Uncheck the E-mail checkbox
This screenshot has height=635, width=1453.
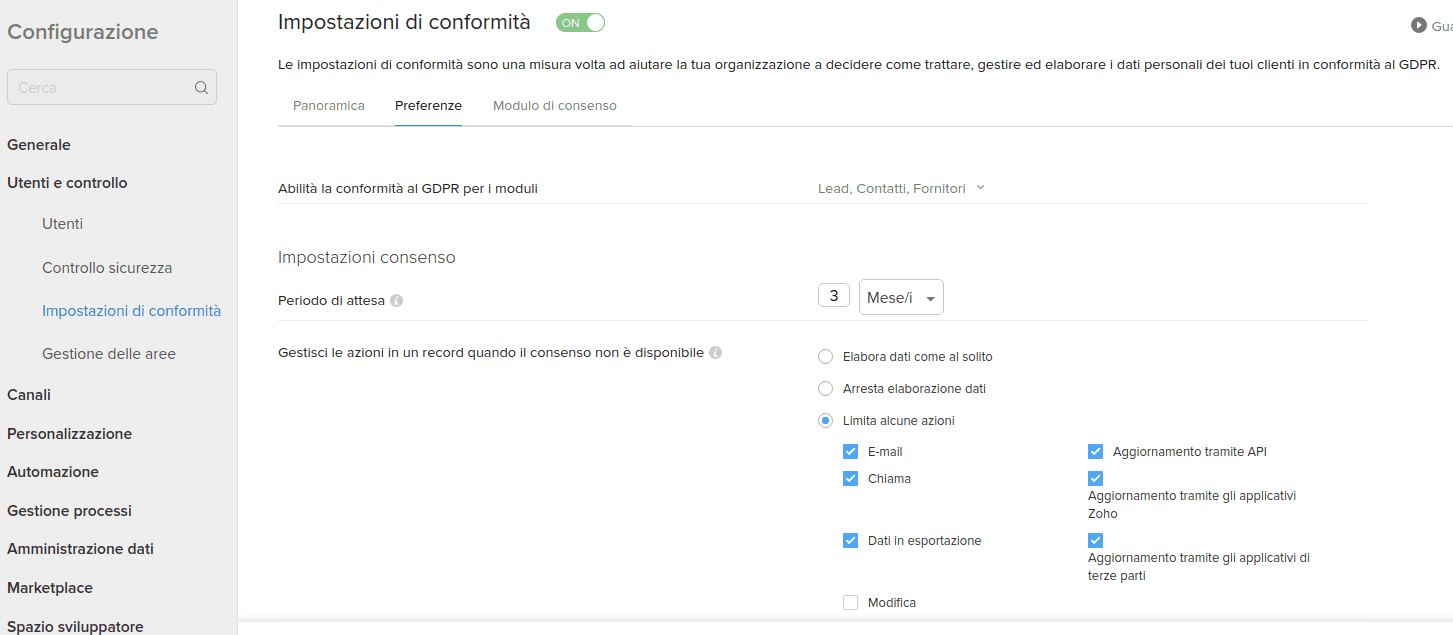pos(851,452)
